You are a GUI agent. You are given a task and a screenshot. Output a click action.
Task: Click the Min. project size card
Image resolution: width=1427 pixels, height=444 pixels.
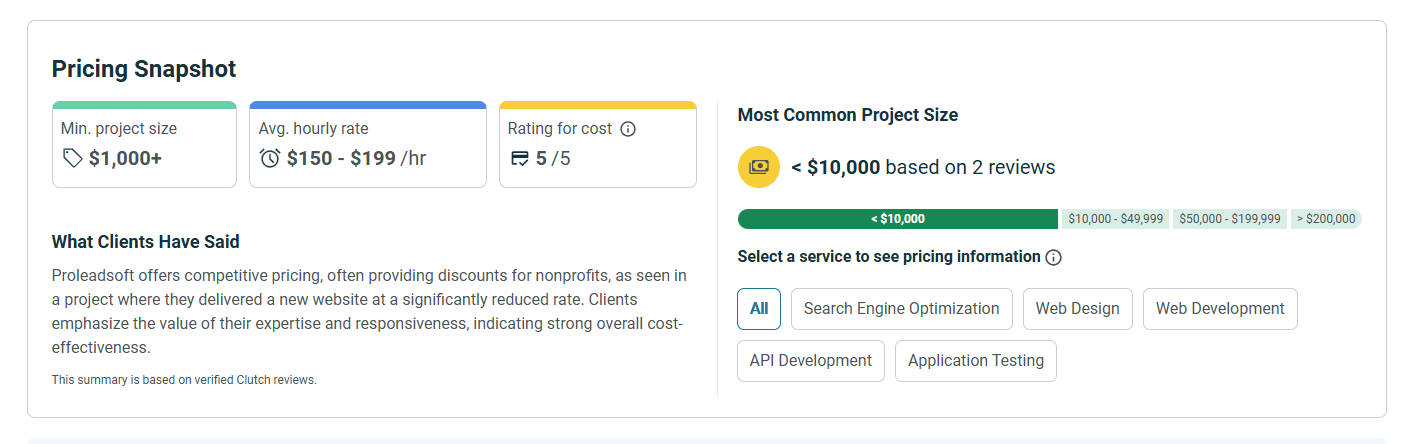(x=144, y=145)
